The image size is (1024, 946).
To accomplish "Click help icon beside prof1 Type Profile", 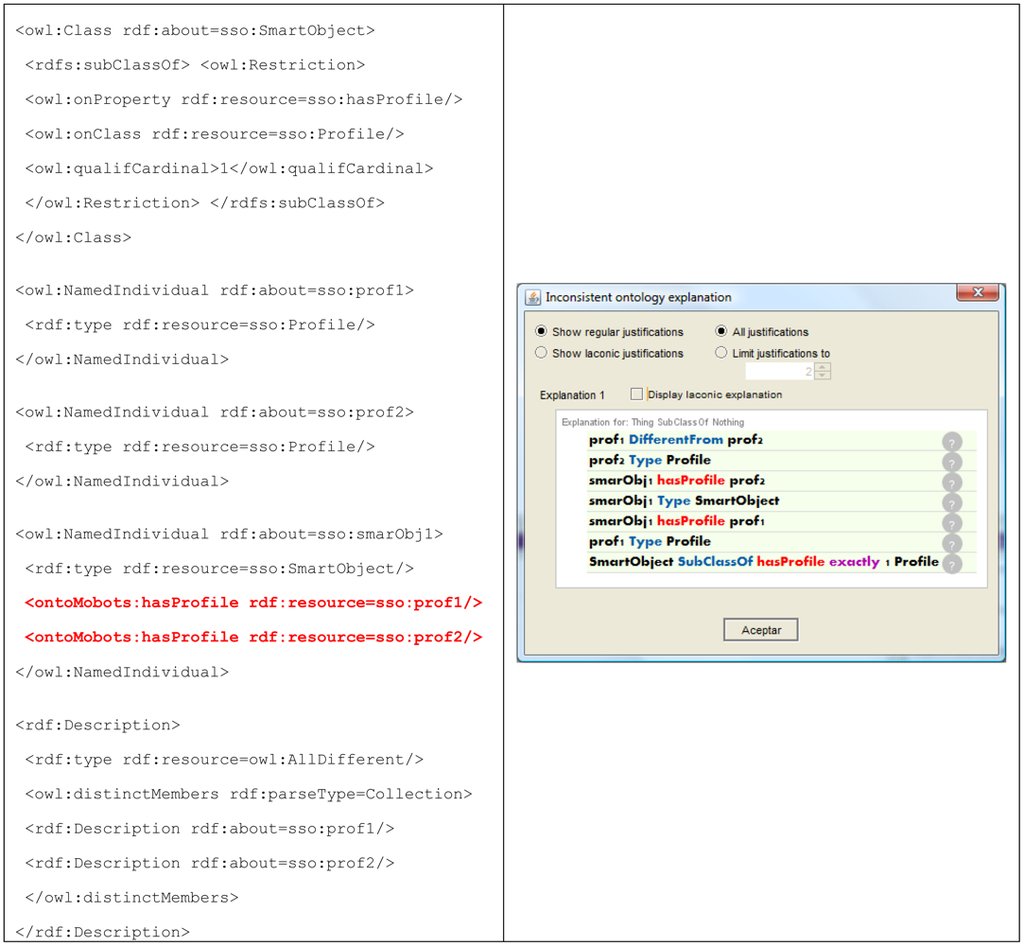I will tap(951, 543).
